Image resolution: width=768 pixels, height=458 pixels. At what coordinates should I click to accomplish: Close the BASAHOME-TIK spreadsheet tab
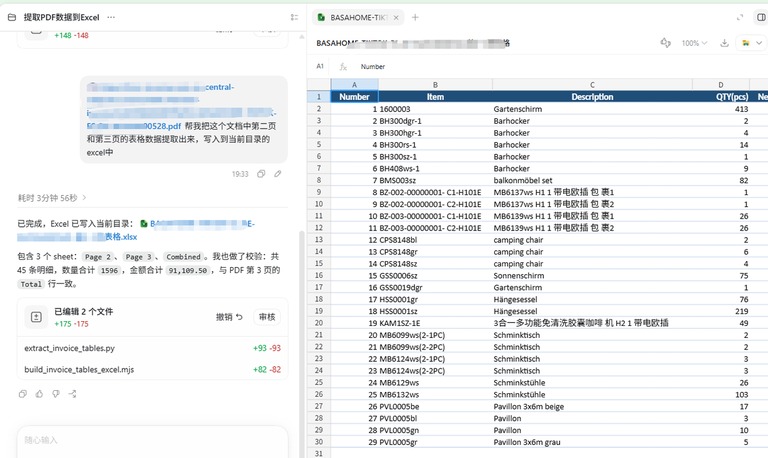pos(396,18)
